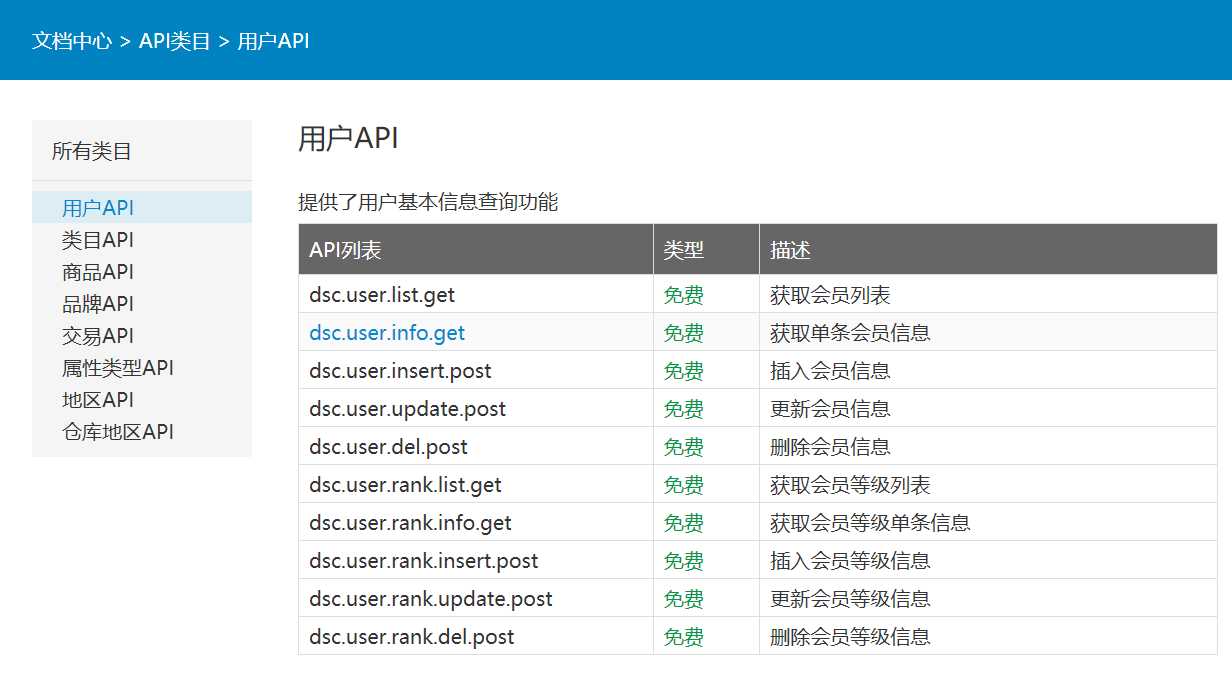Click the 插入会员等级信息 description

coord(850,561)
